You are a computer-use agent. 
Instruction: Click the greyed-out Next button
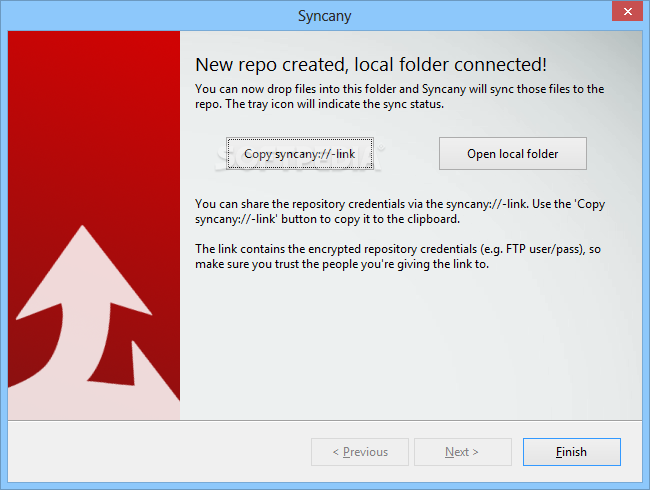[x=463, y=452]
